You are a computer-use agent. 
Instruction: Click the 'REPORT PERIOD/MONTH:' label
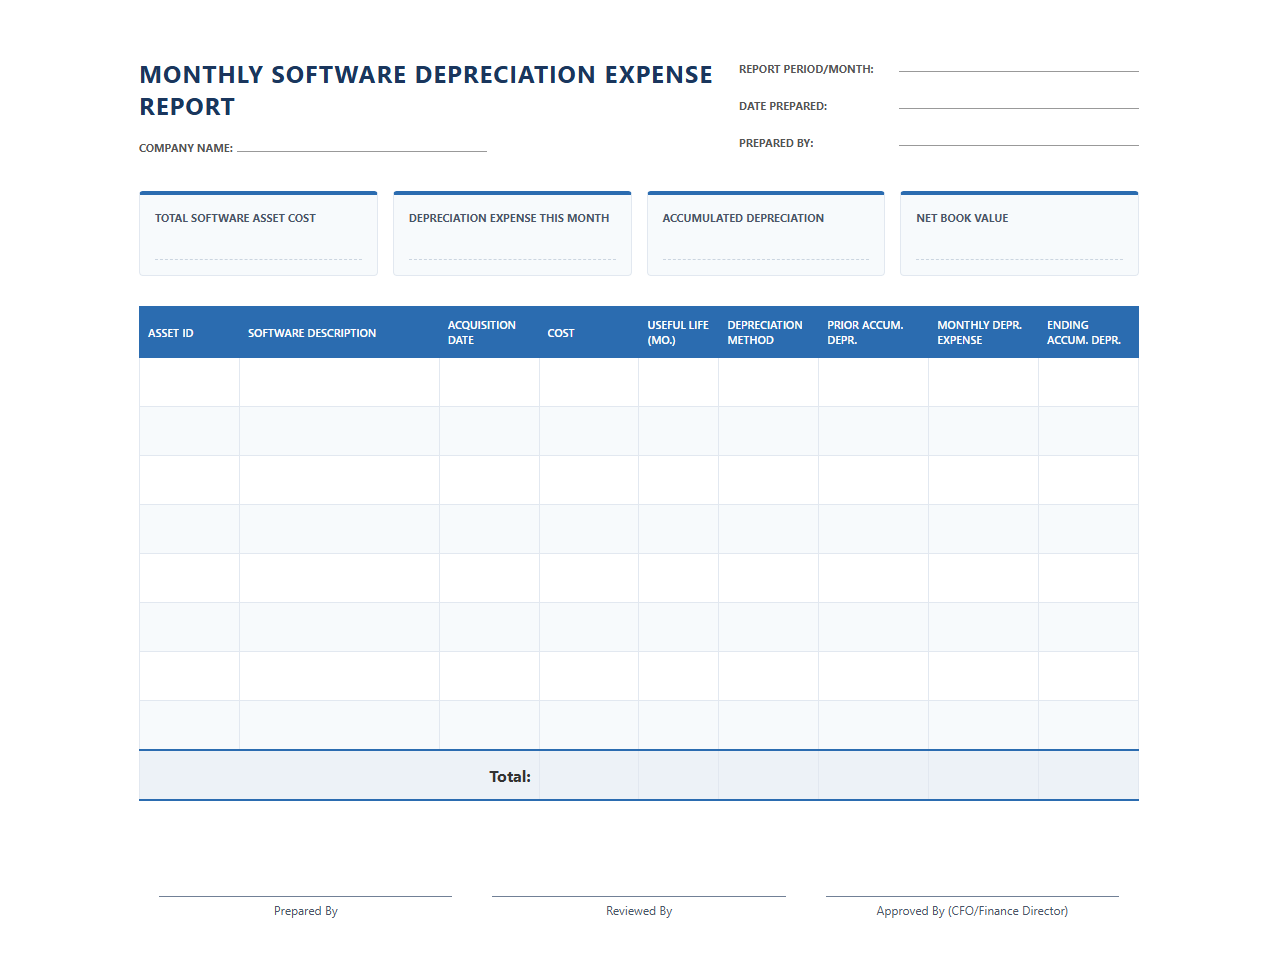(x=806, y=69)
